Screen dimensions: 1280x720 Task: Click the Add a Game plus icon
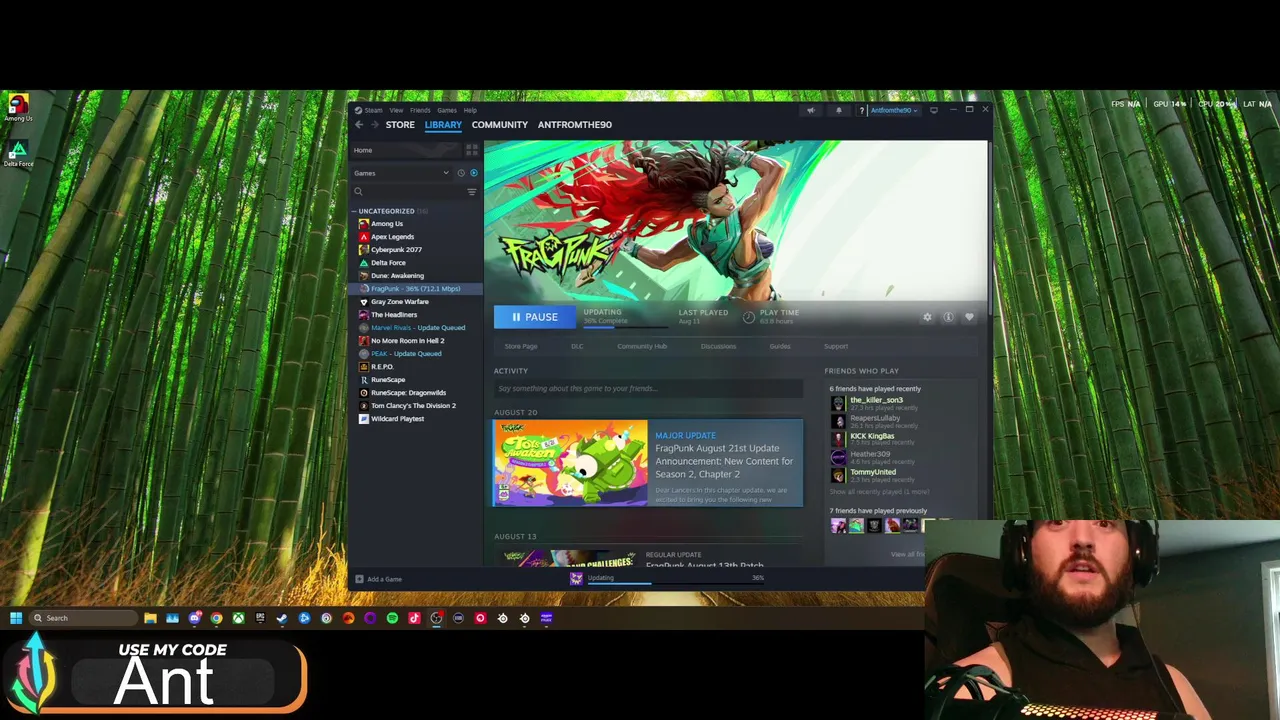pyautogui.click(x=359, y=579)
